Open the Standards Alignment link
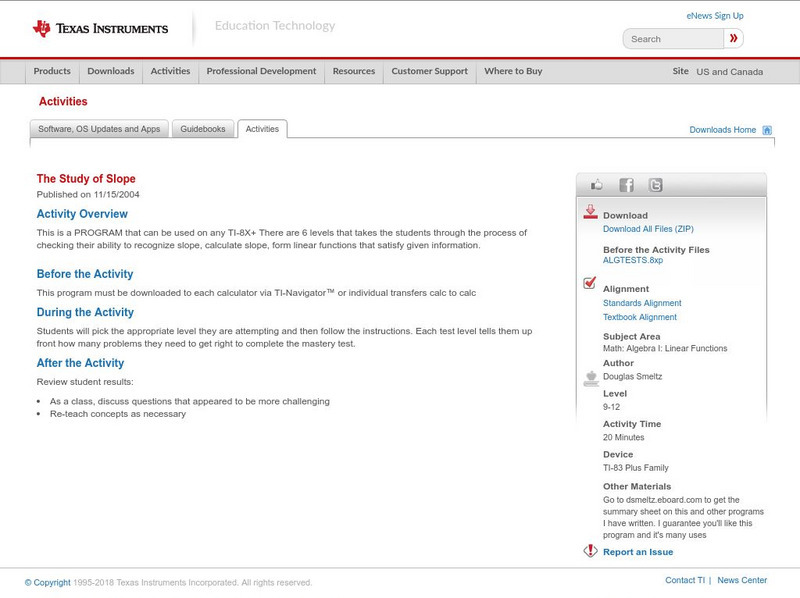 tap(642, 303)
